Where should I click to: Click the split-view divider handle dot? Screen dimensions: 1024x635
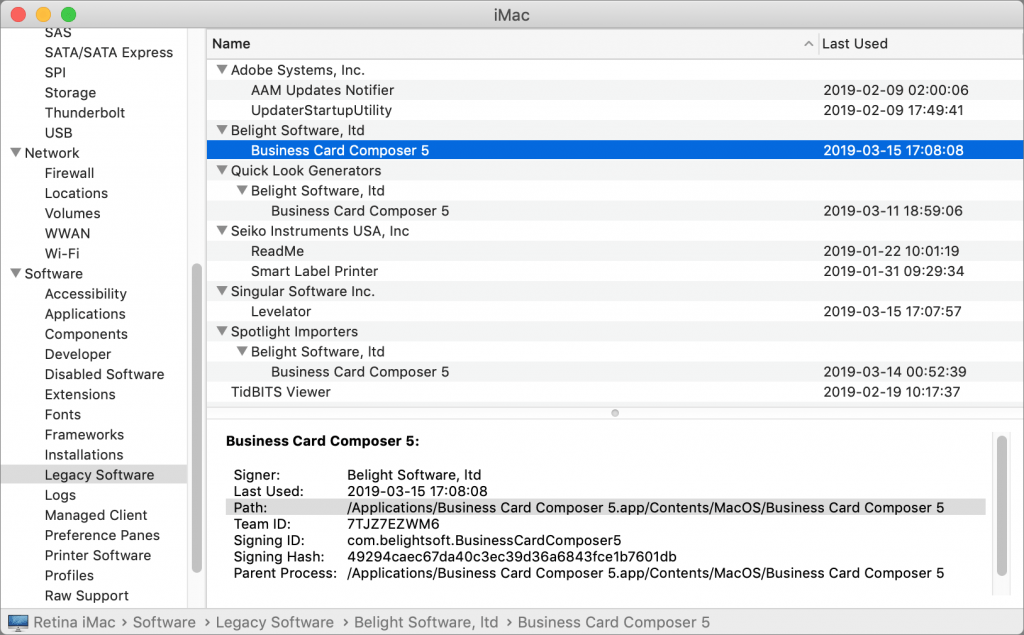pos(615,413)
